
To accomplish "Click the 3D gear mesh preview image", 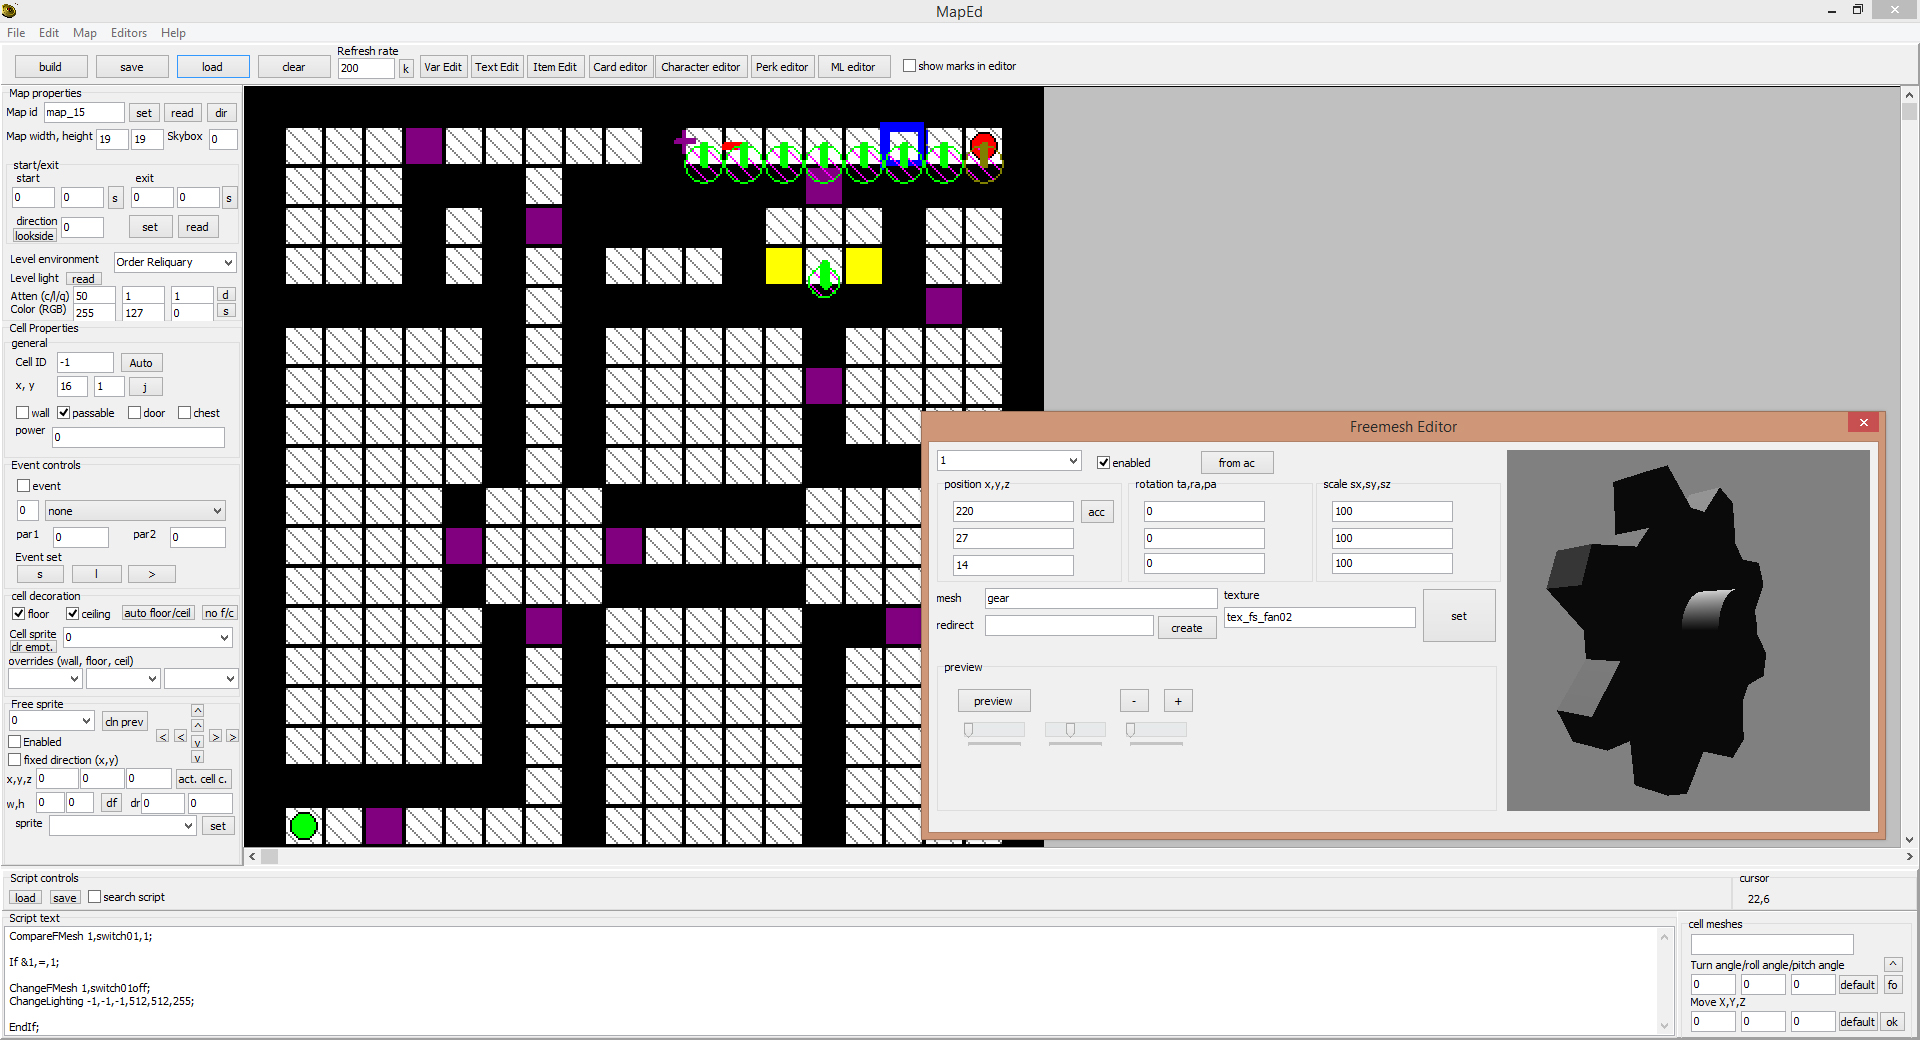I will 1688,630.
